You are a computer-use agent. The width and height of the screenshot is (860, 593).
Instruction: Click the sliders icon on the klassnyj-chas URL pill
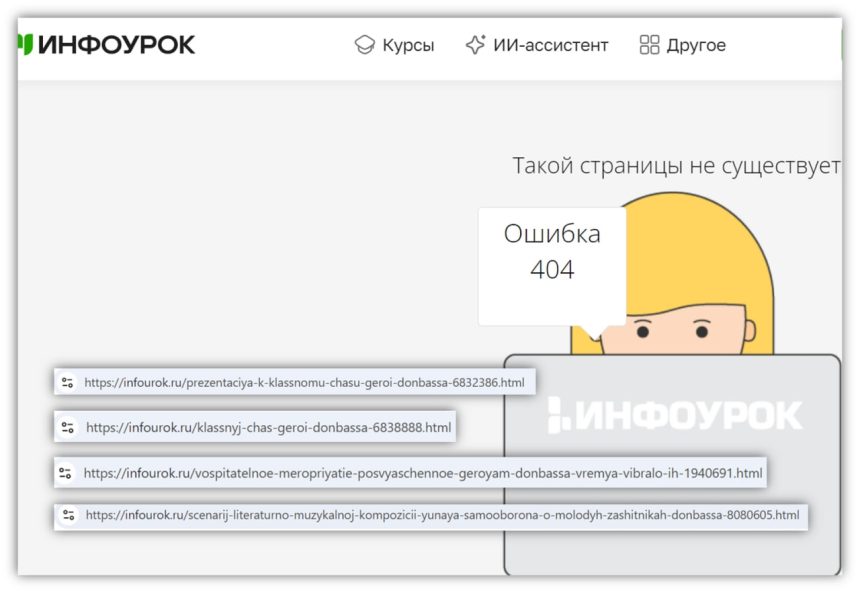(x=68, y=426)
